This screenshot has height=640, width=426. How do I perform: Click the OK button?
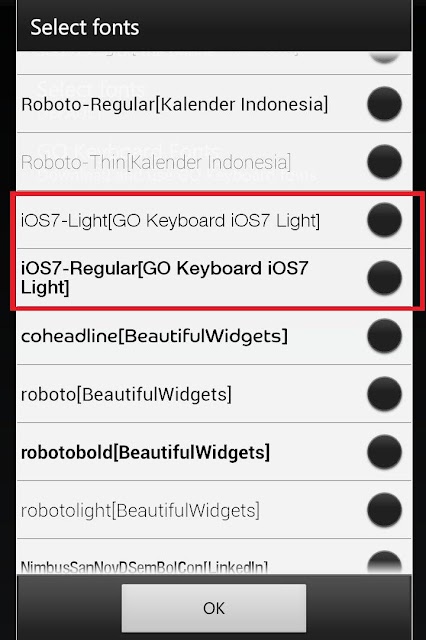pos(214,608)
